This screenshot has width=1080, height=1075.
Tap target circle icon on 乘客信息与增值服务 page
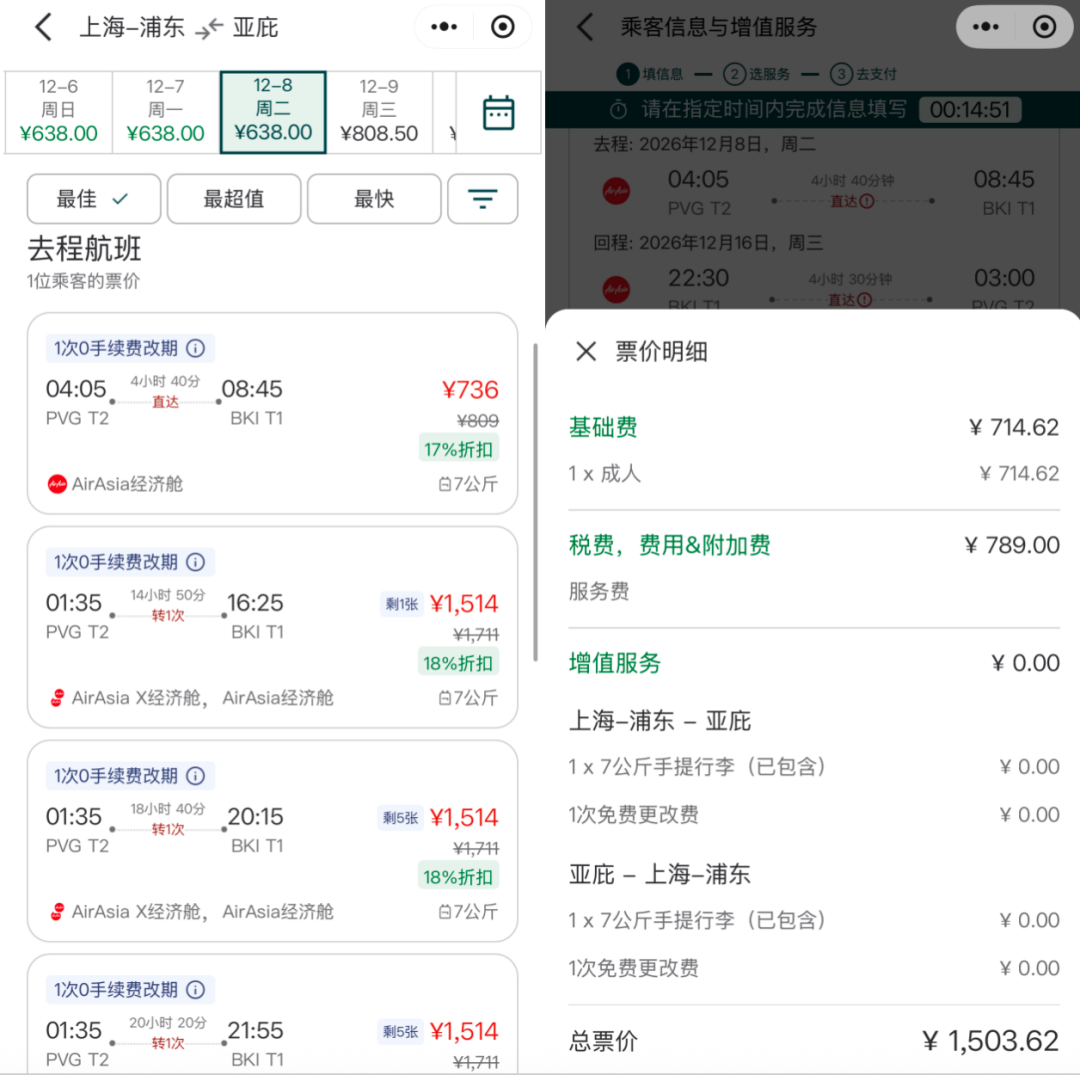[x=1044, y=27]
